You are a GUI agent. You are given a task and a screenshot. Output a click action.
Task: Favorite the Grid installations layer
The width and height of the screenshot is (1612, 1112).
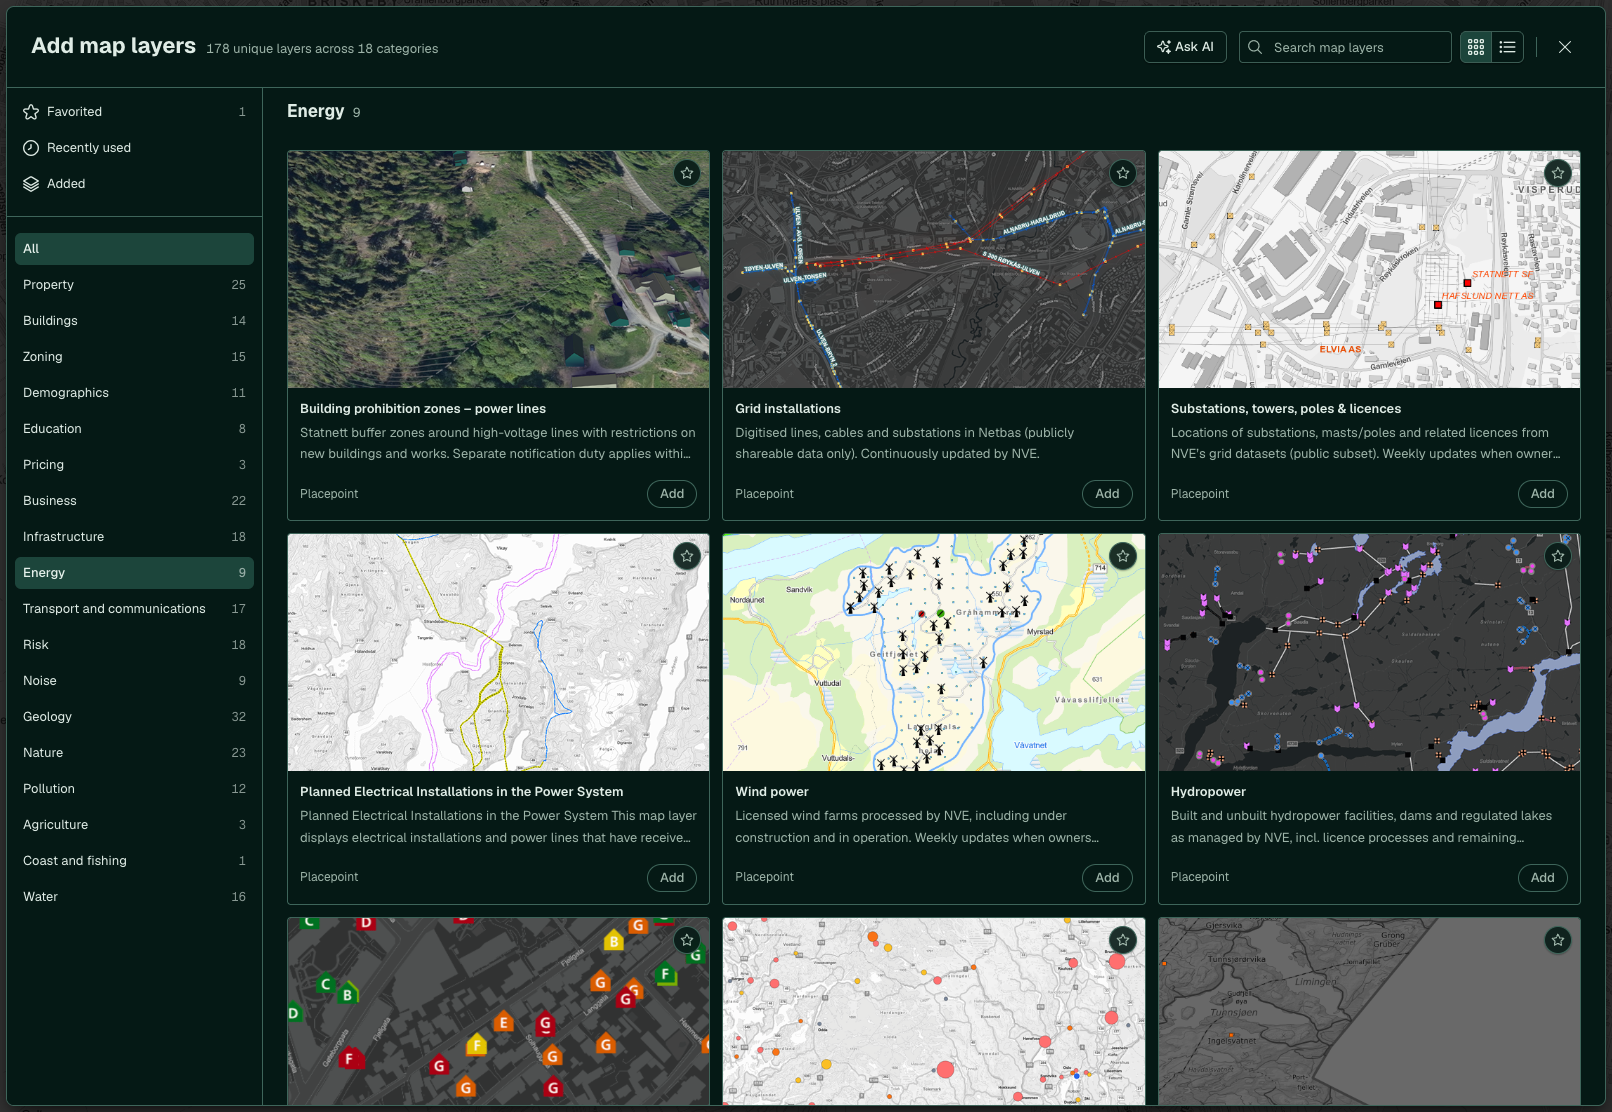click(x=1123, y=173)
